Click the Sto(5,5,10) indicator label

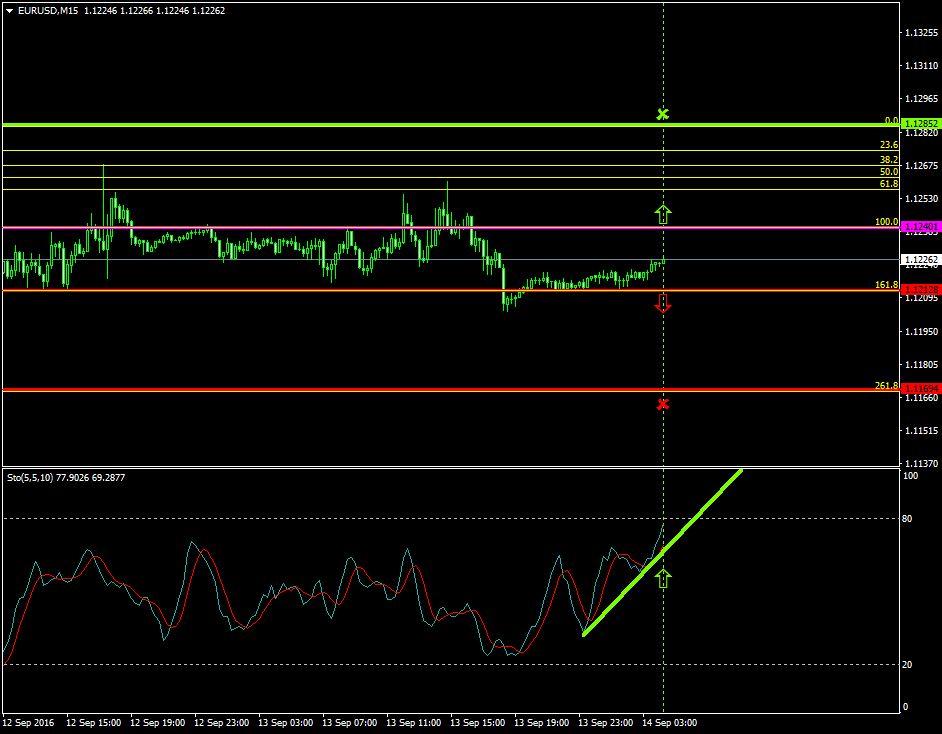[69, 478]
